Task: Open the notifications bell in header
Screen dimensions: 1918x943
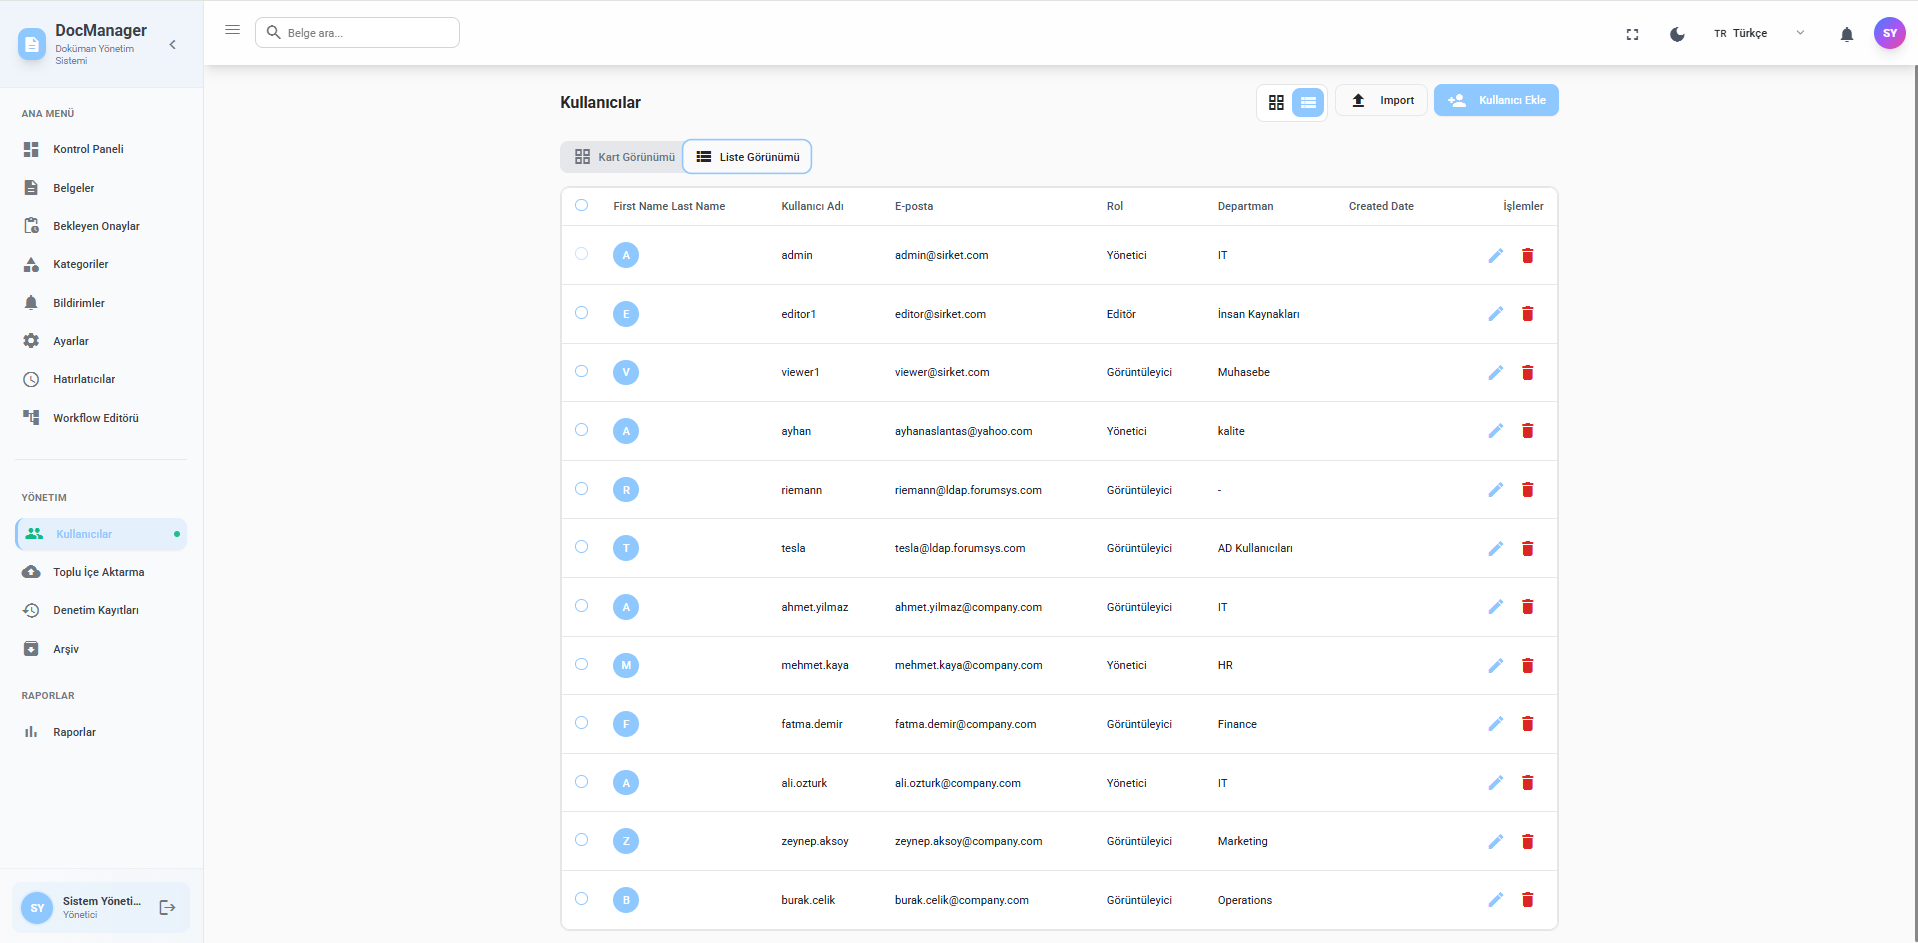Action: 1846,34
